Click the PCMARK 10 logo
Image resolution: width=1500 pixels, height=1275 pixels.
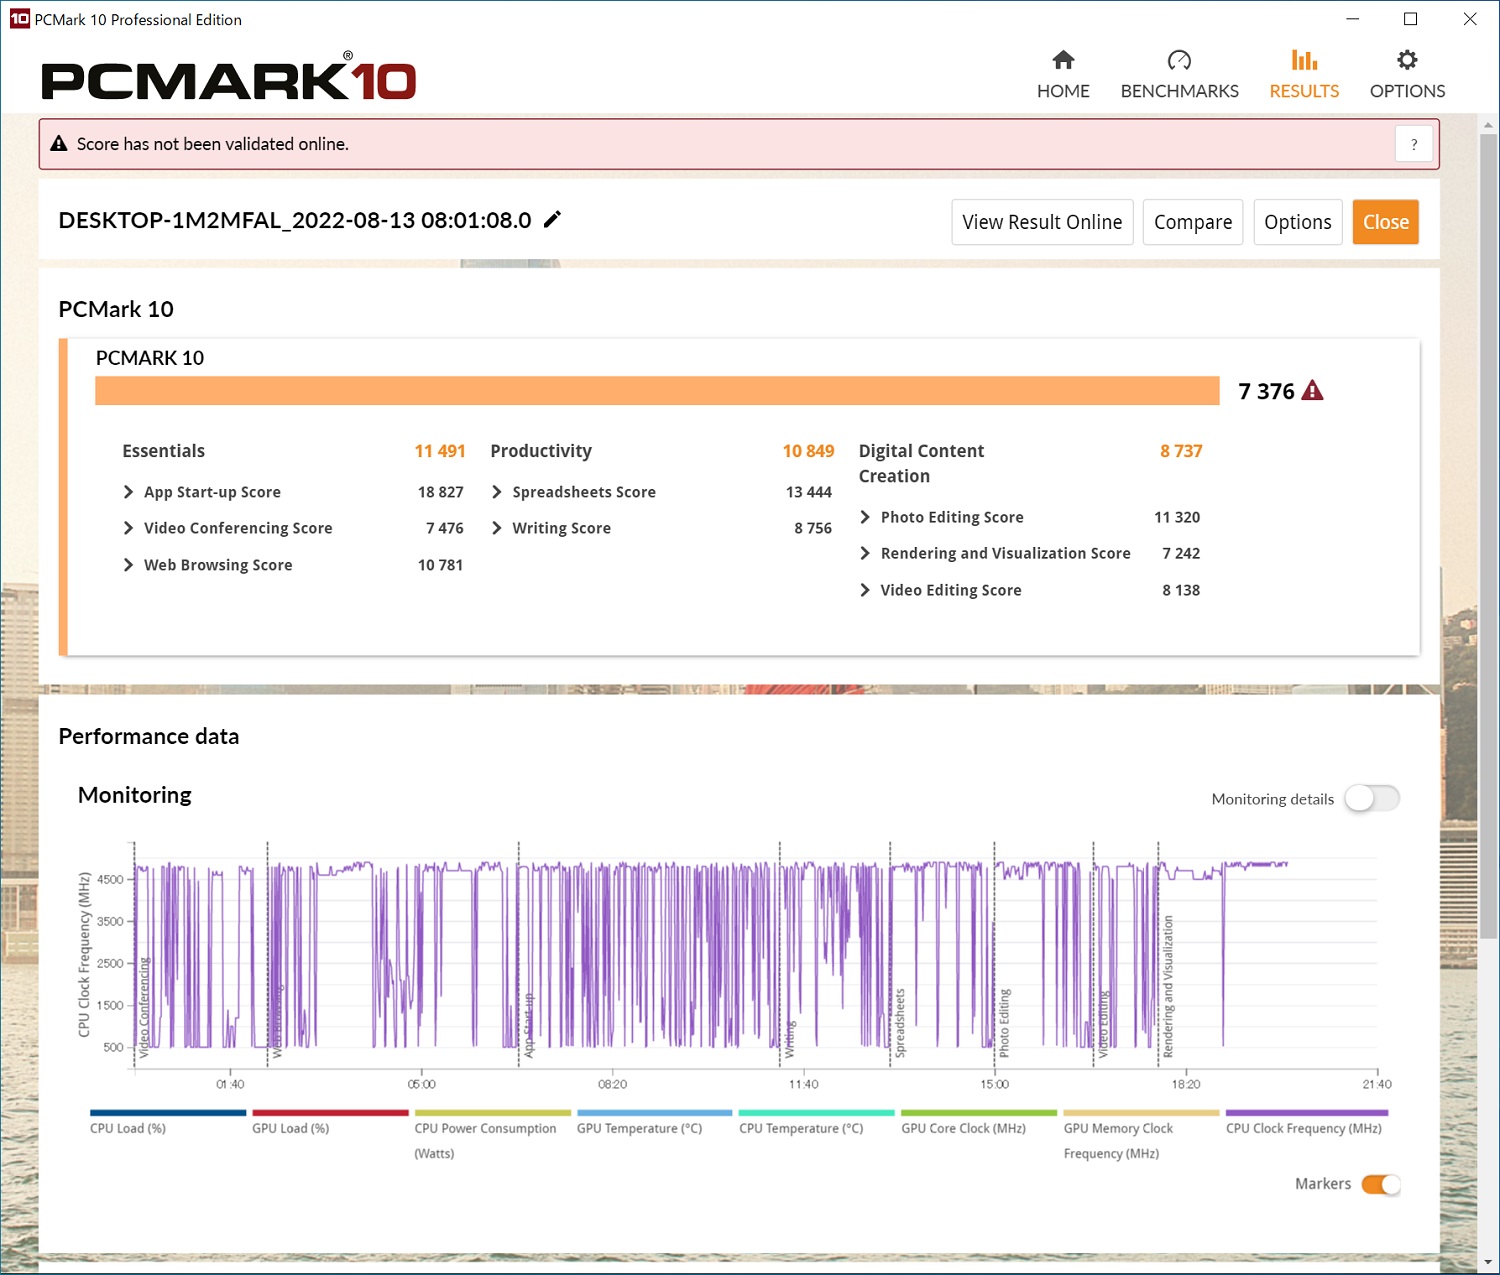(229, 78)
